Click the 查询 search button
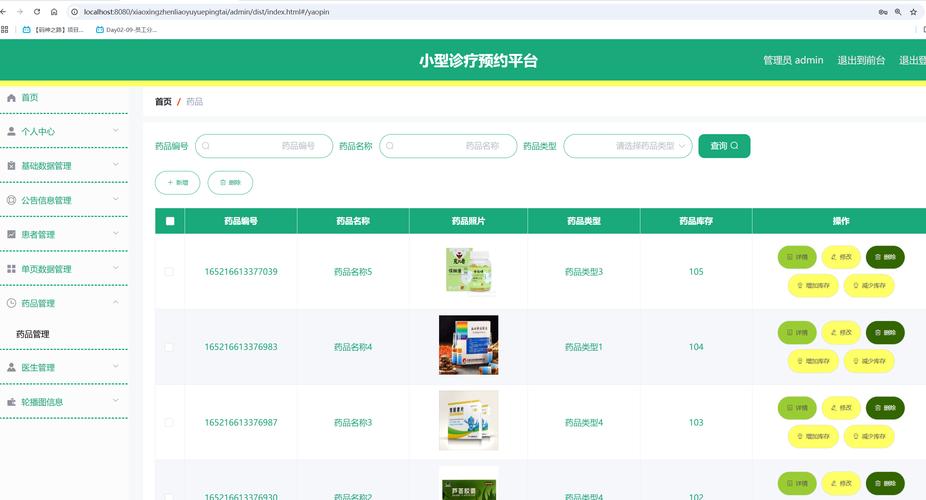Screen dimensions: 926x500 pyautogui.click(x=724, y=146)
